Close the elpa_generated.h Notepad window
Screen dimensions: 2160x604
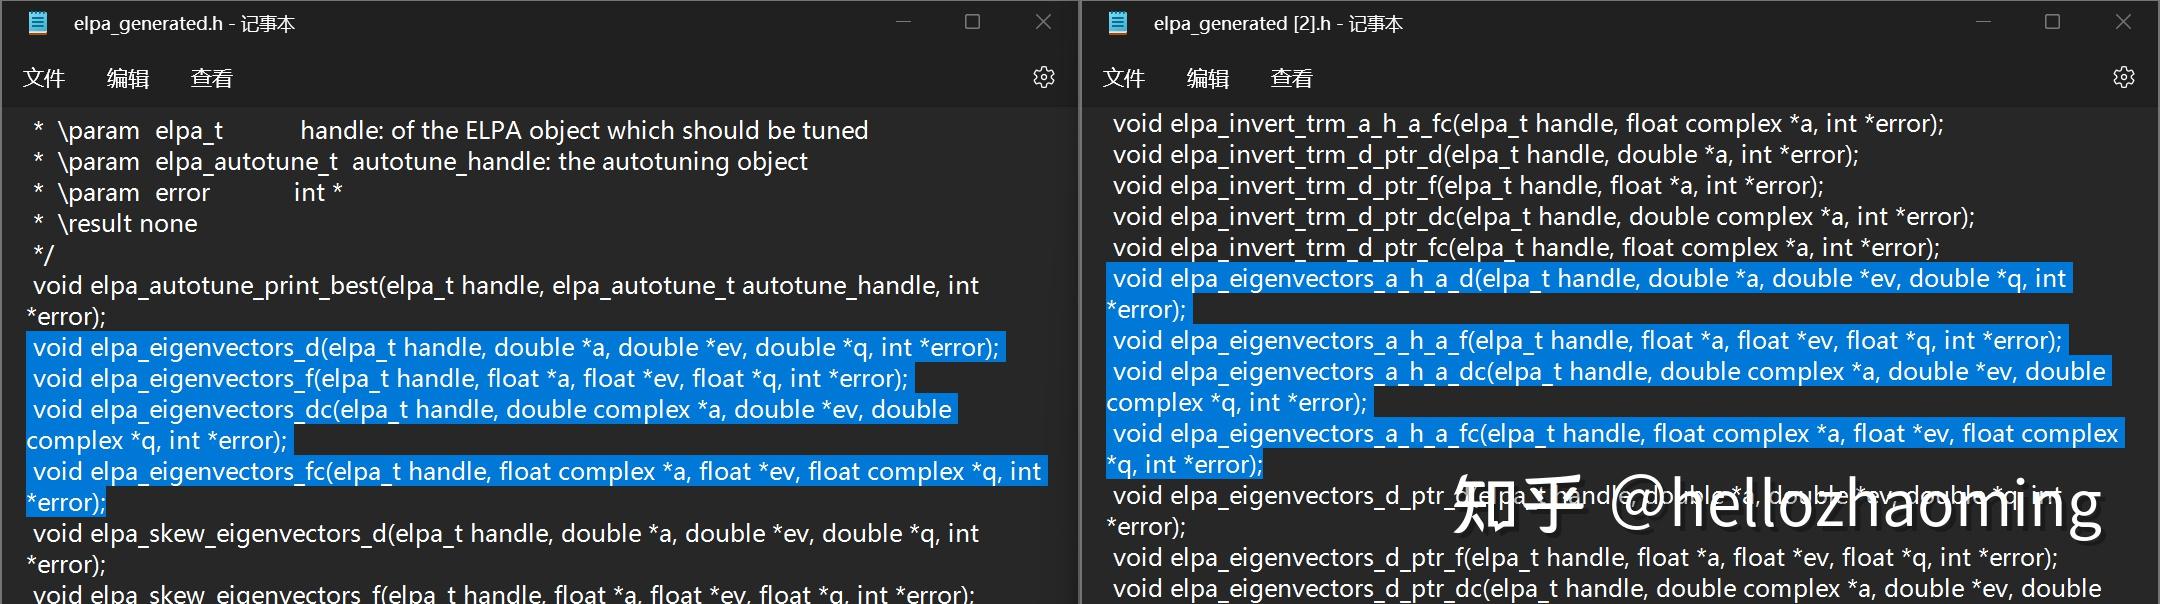pos(1043,22)
